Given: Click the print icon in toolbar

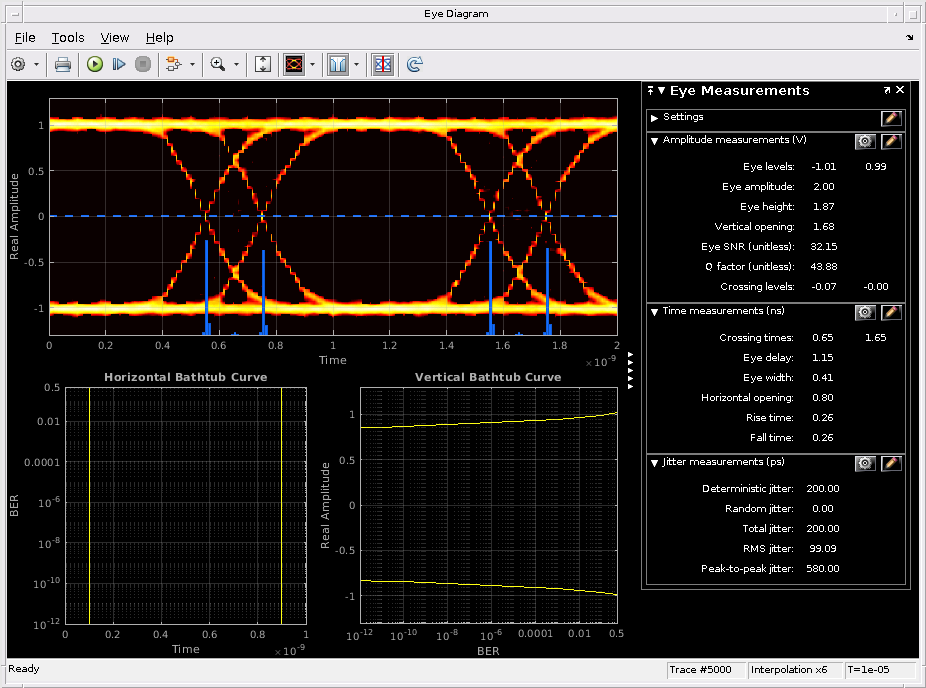Looking at the screenshot, I should click(x=62, y=64).
